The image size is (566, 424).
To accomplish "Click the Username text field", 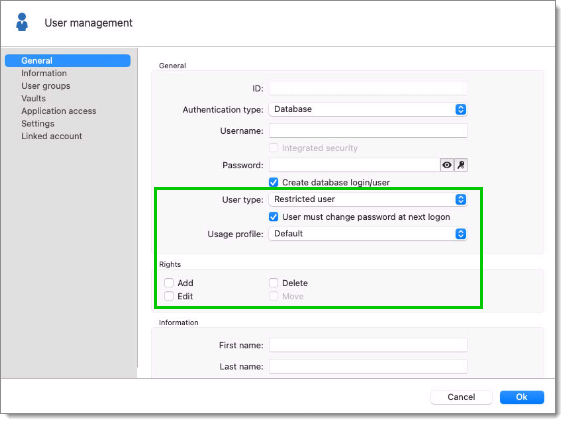I will pyautogui.click(x=368, y=131).
